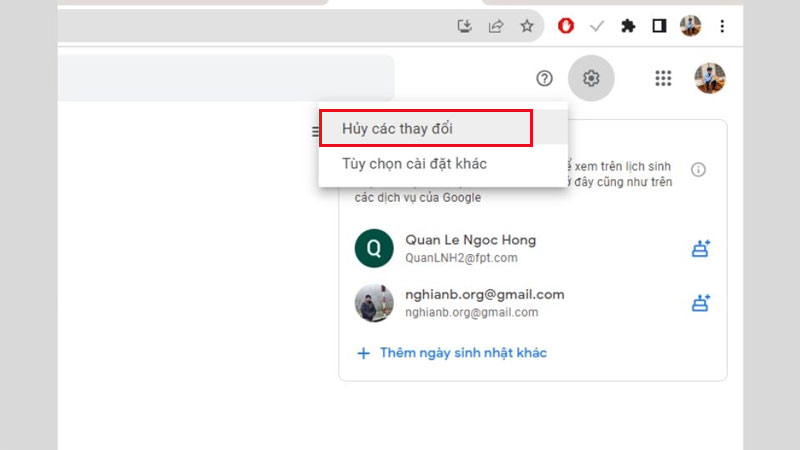Click the Settings gear icon
This screenshot has height=450, width=800.
[591, 78]
